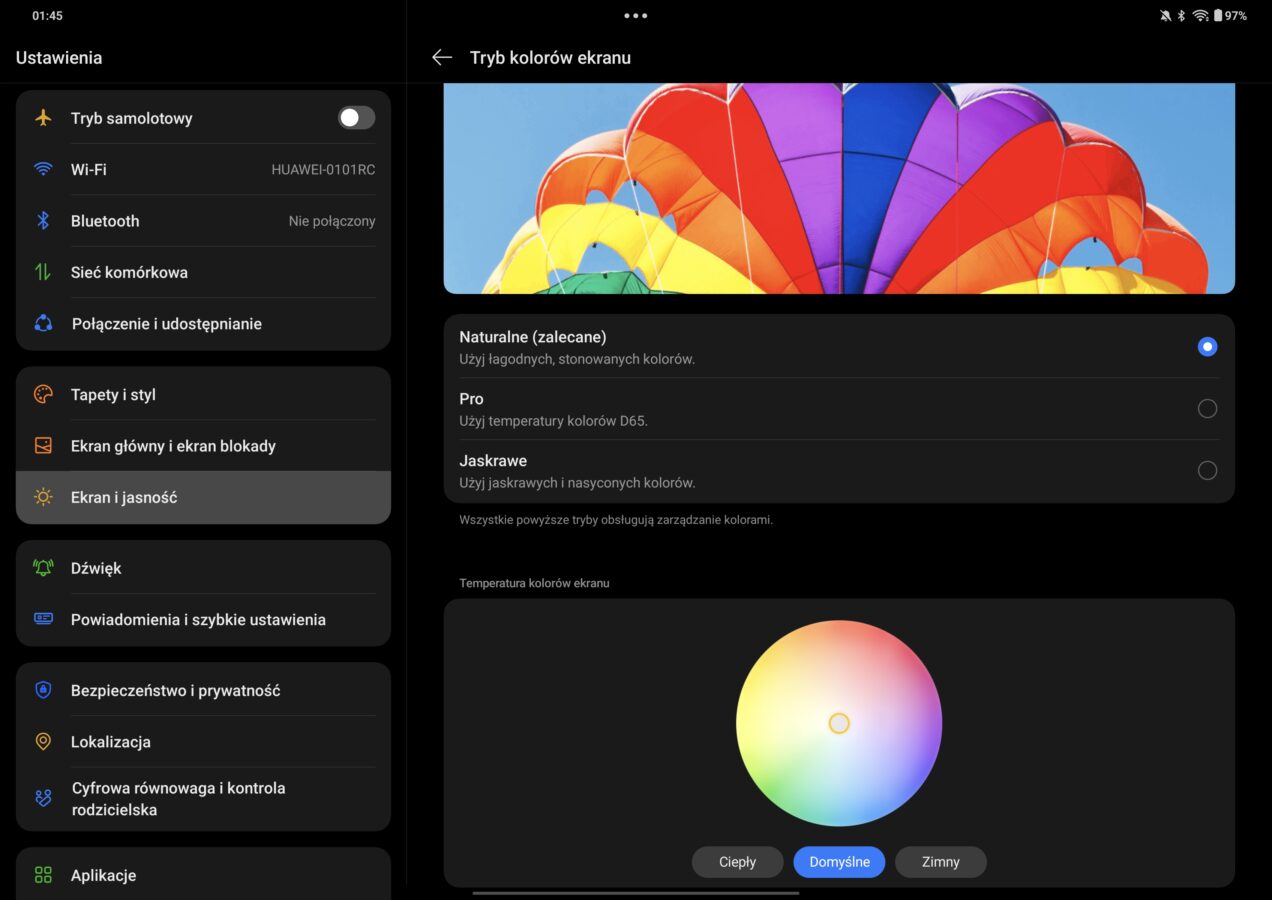This screenshot has width=1272, height=900.
Task: Open Lokalizacja settings
Action: (x=203, y=742)
